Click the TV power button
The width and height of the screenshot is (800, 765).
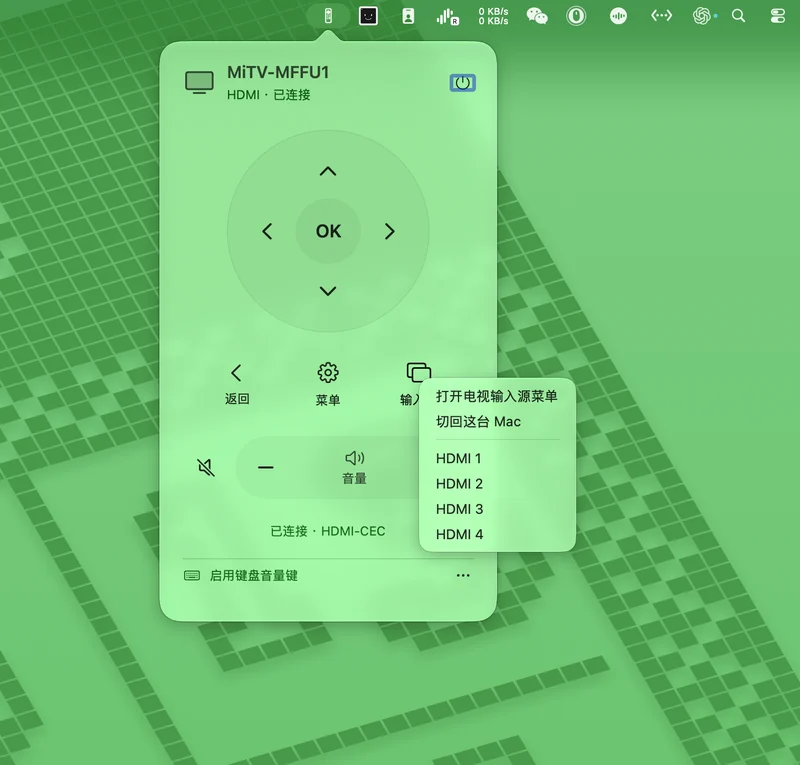(462, 83)
